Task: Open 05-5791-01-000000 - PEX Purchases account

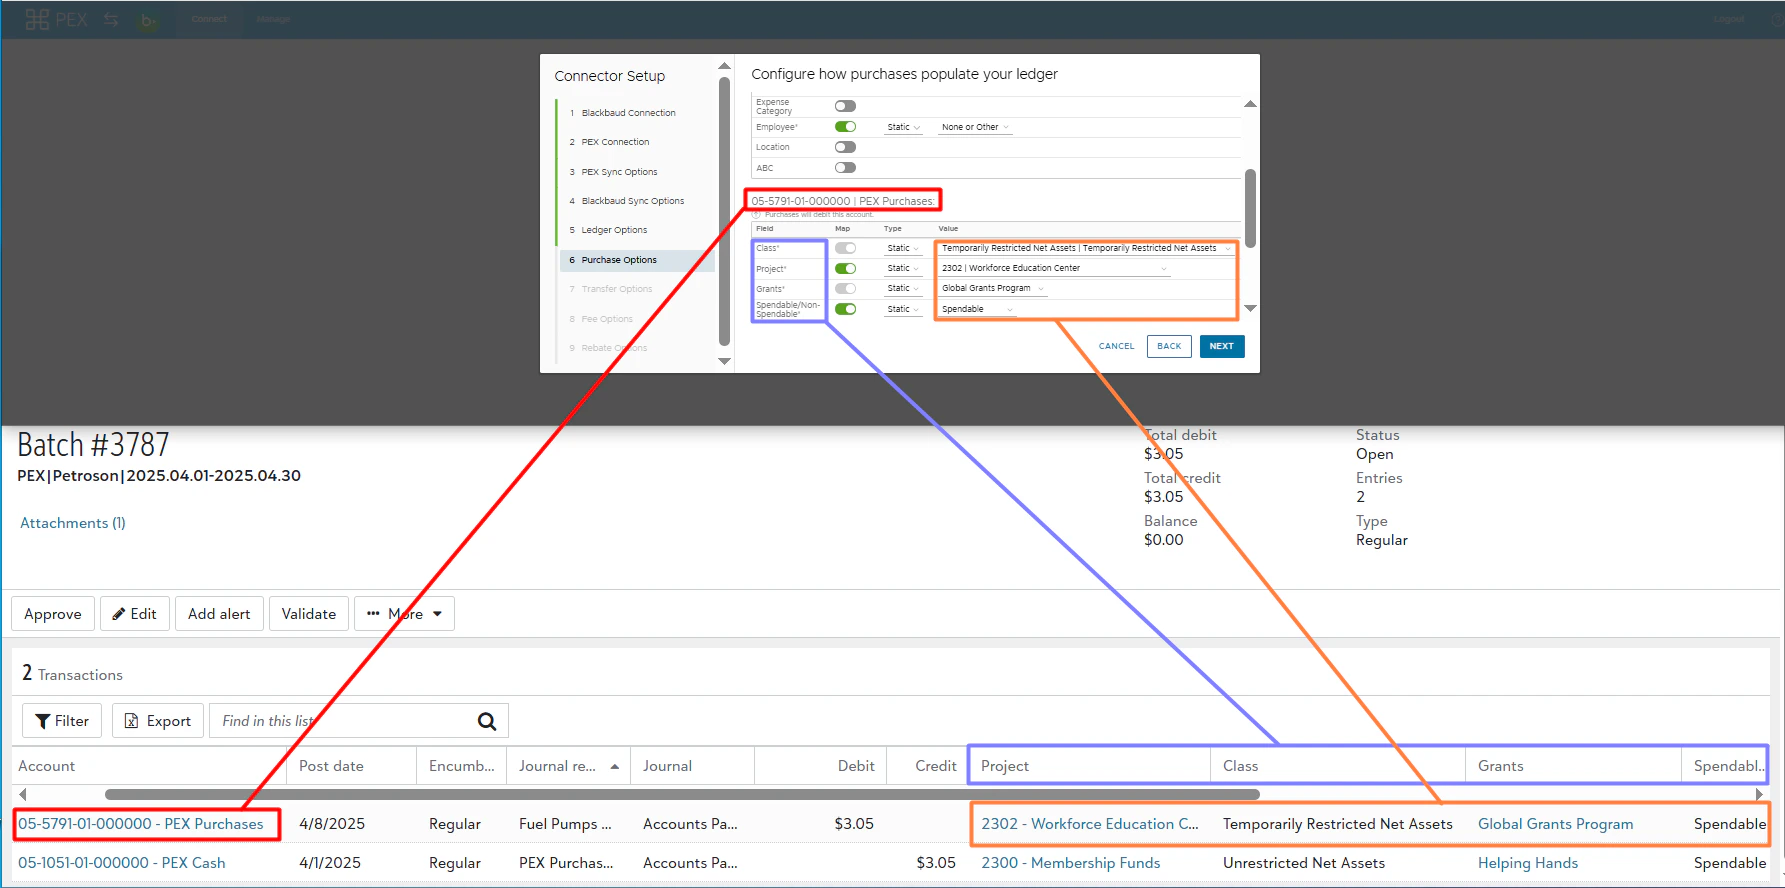Action: point(141,824)
